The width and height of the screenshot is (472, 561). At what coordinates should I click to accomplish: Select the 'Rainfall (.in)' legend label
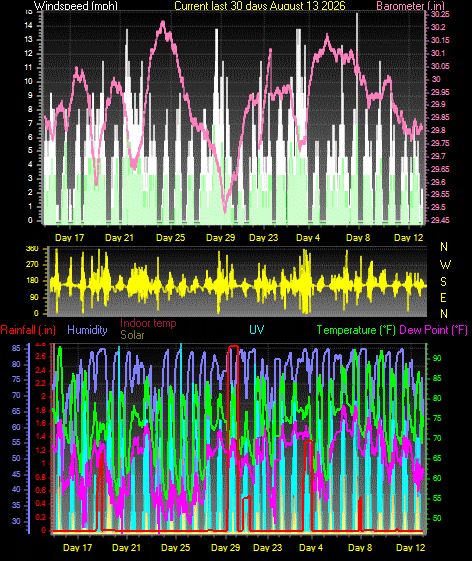pyautogui.click(x=28, y=330)
